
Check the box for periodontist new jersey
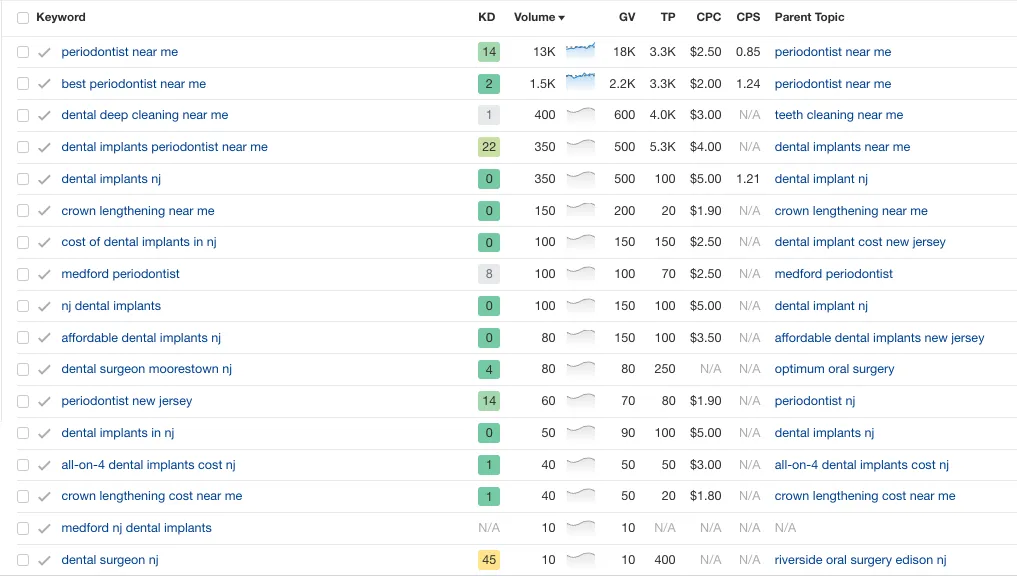tap(23, 402)
